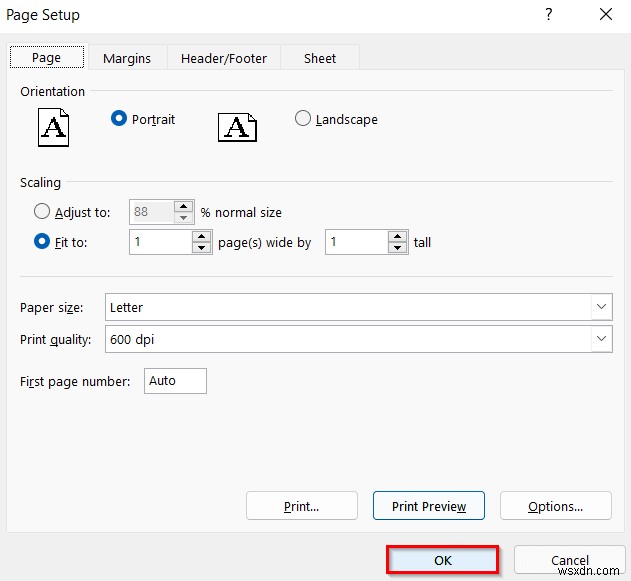Open the Paper size dropdown
631x581 pixels.
pyautogui.click(x=601, y=307)
